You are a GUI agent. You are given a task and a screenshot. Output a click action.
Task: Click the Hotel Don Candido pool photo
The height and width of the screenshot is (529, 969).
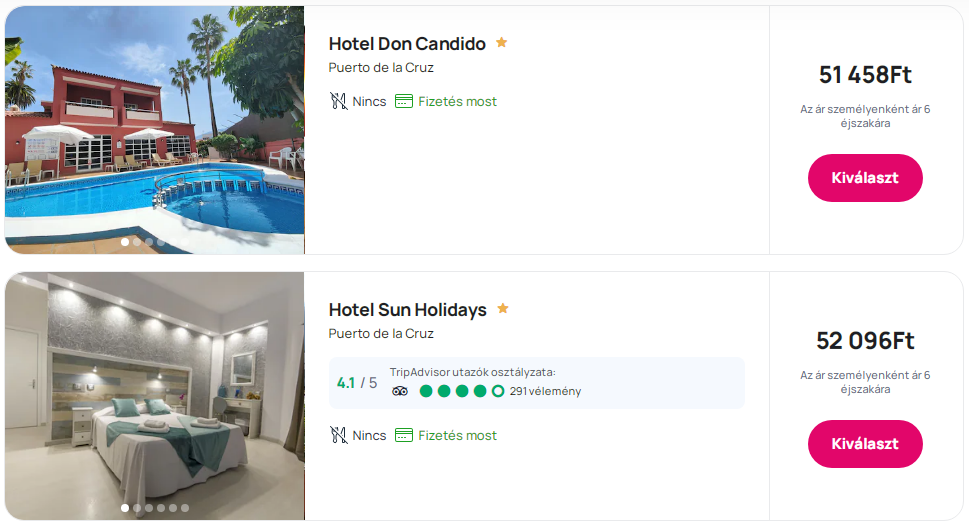[155, 130]
